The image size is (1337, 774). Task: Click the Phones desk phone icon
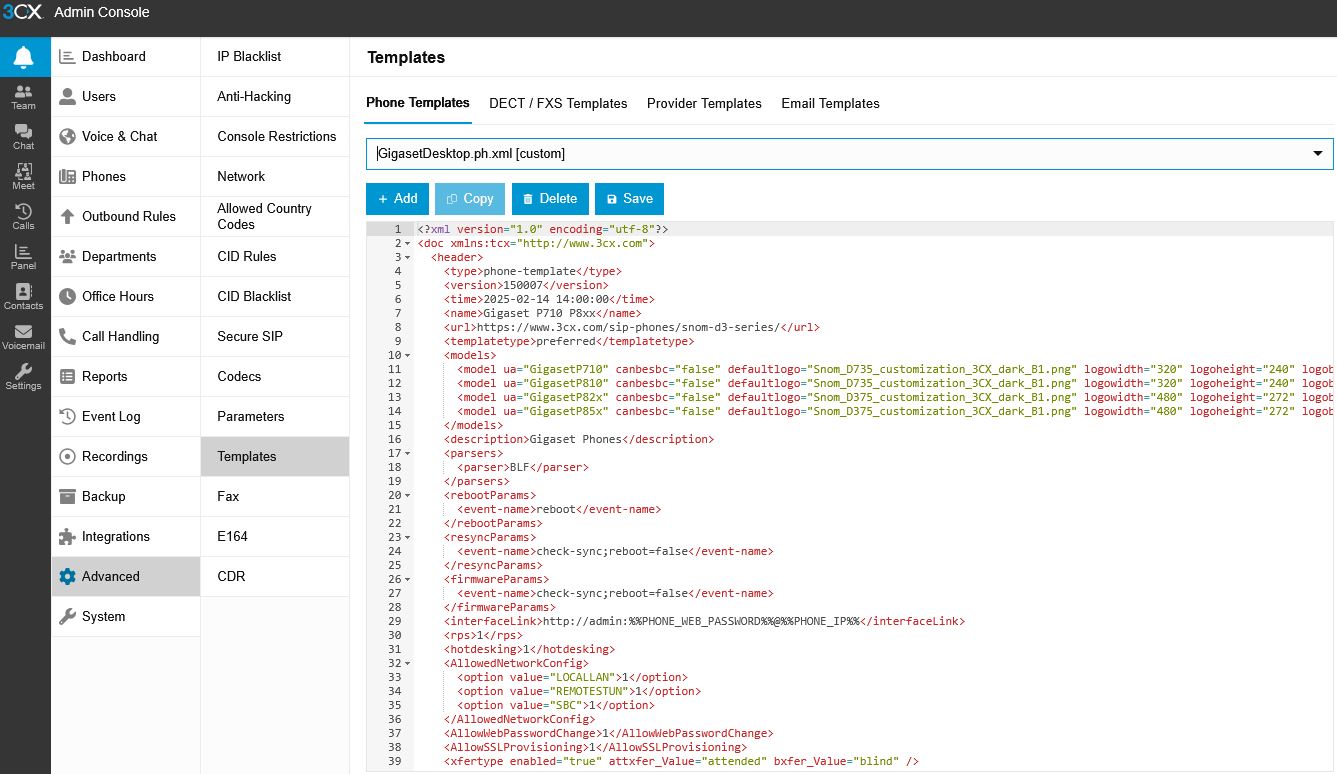pos(67,177)
